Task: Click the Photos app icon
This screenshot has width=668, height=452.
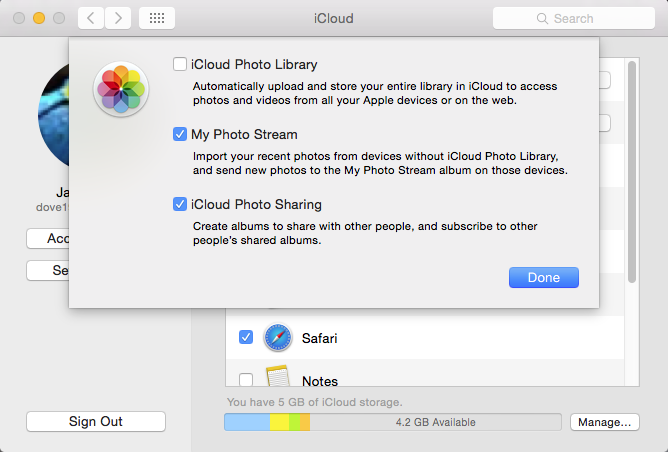Action: (121, 89)
